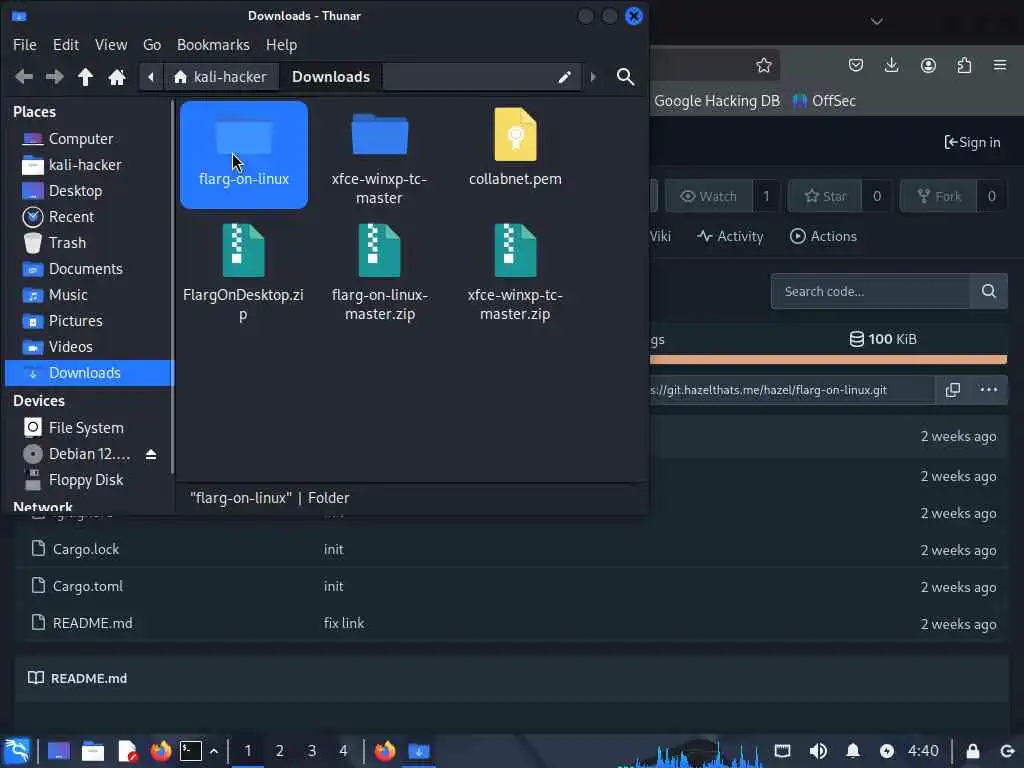Viewport: 1024px width, 768px height.
Task: Click the pencil edit location icon
Action: 564,77
